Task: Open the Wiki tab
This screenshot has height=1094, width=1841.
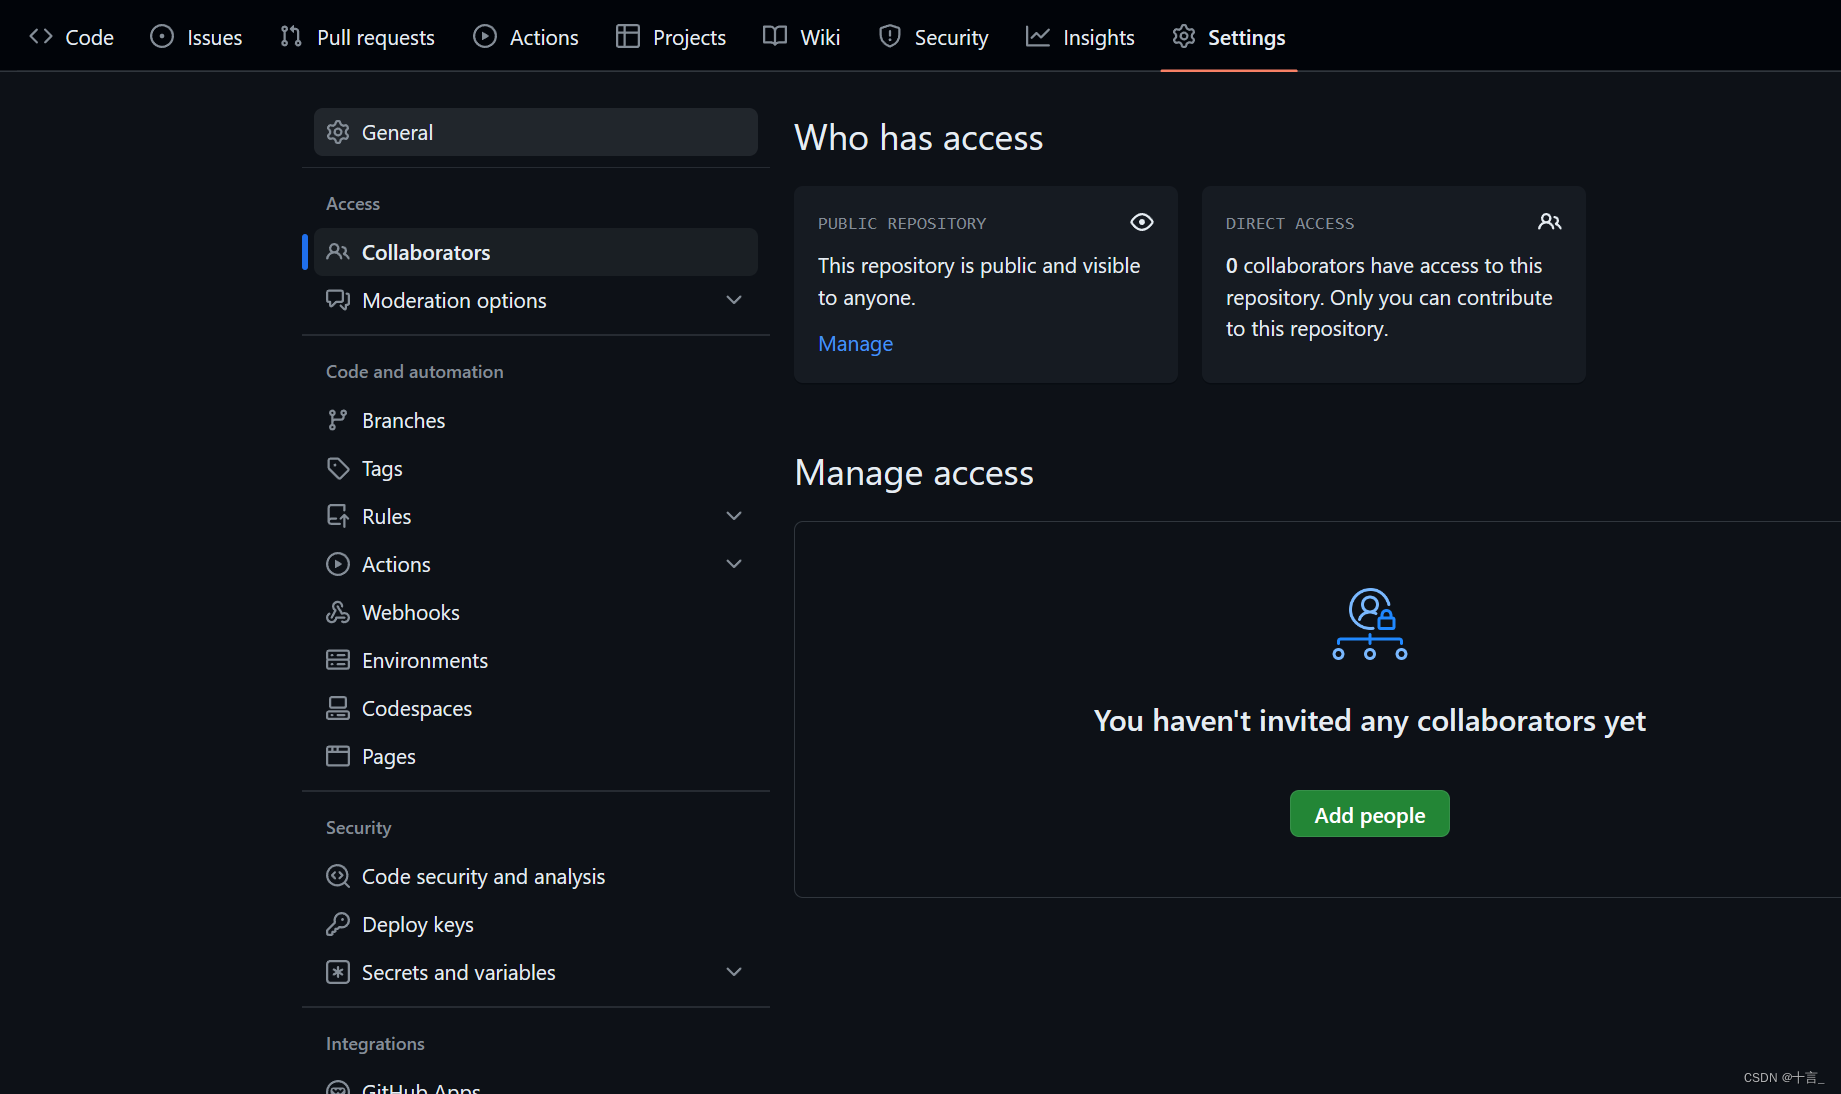Action: click(x=801, y=37)
